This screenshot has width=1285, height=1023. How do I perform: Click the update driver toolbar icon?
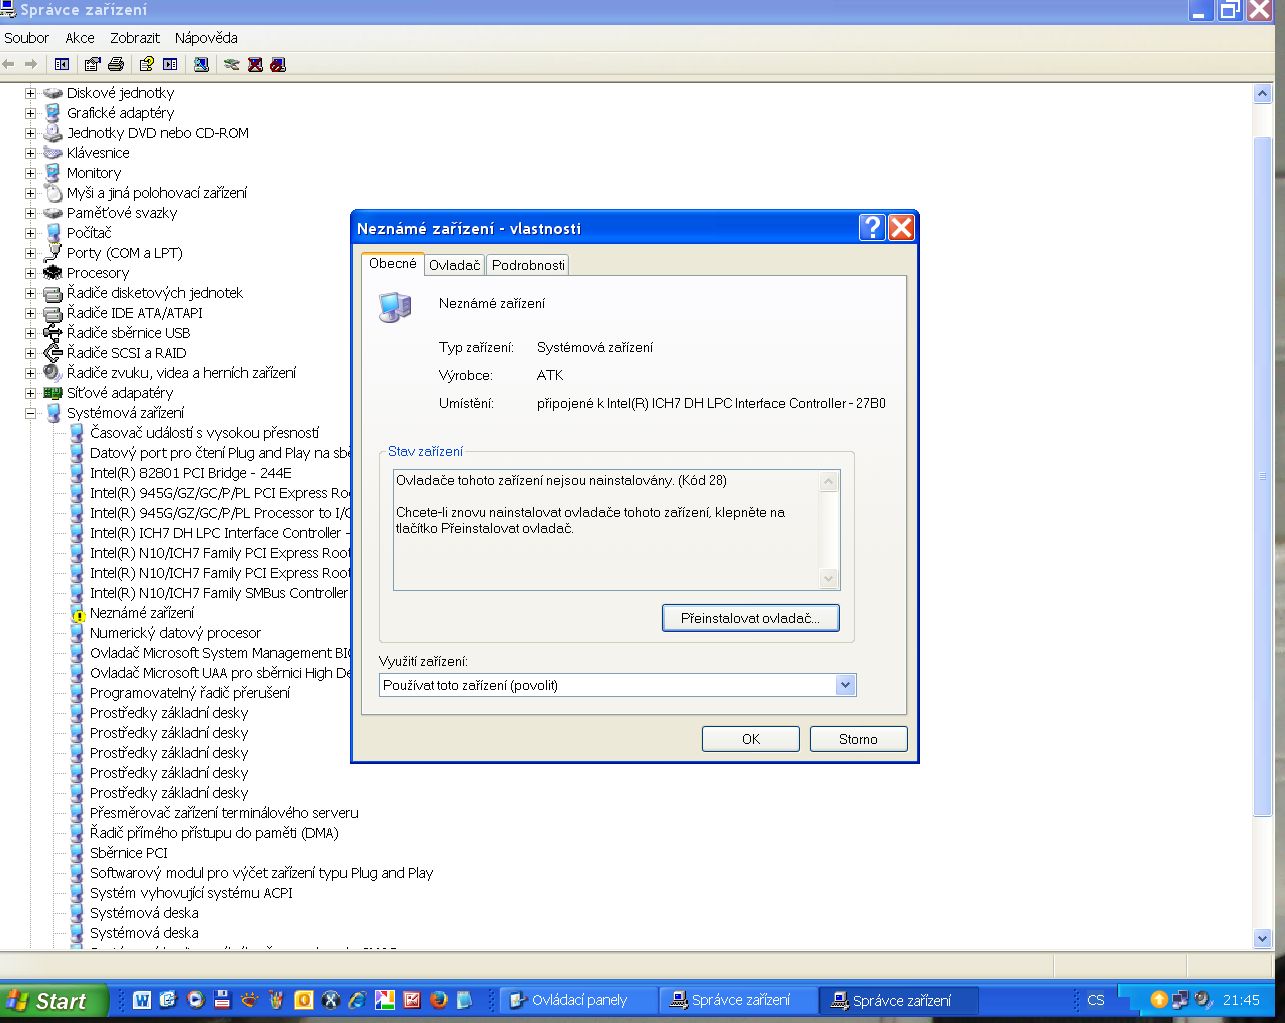[x=232, y=64]
